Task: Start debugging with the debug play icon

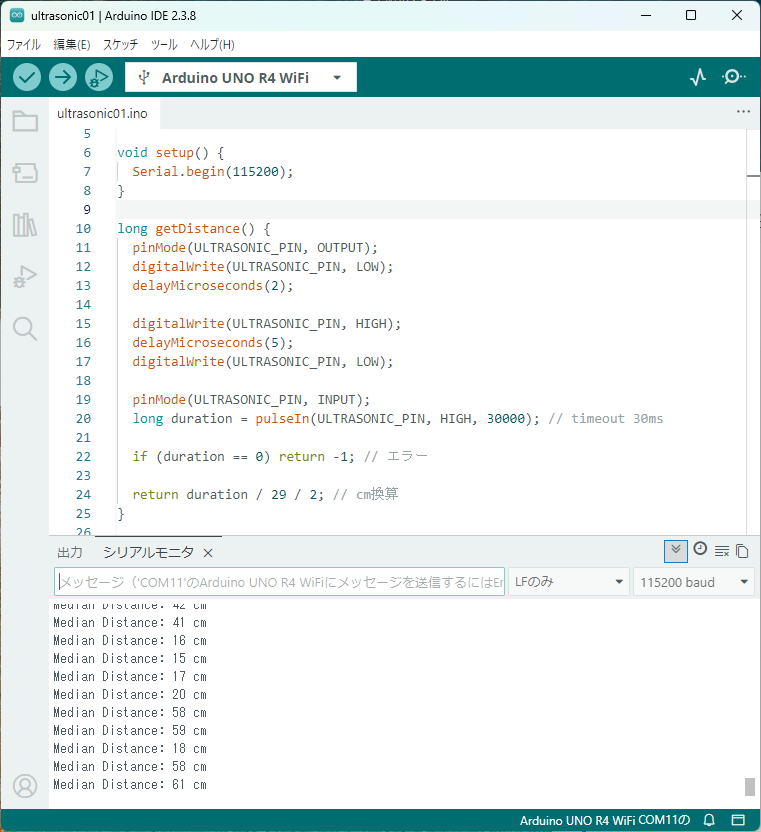Action: [99, 77]
